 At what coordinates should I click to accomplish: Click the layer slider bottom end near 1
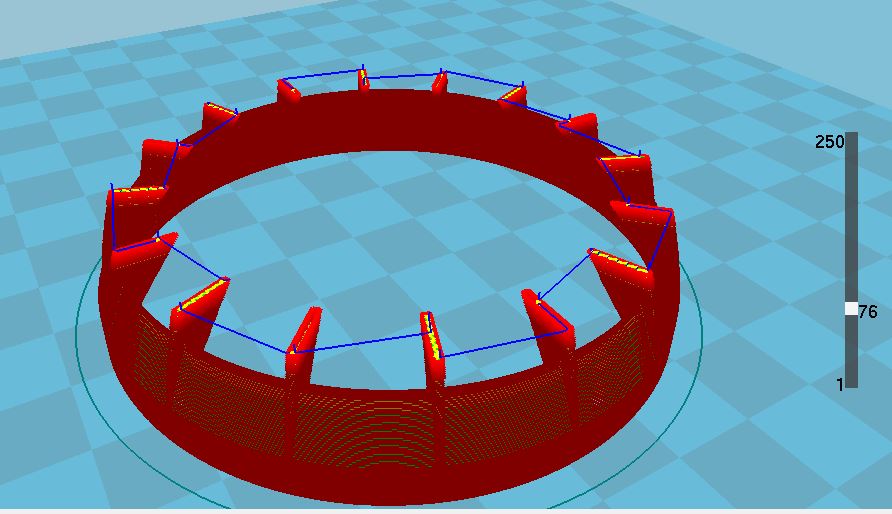click(x=851, y=383)
